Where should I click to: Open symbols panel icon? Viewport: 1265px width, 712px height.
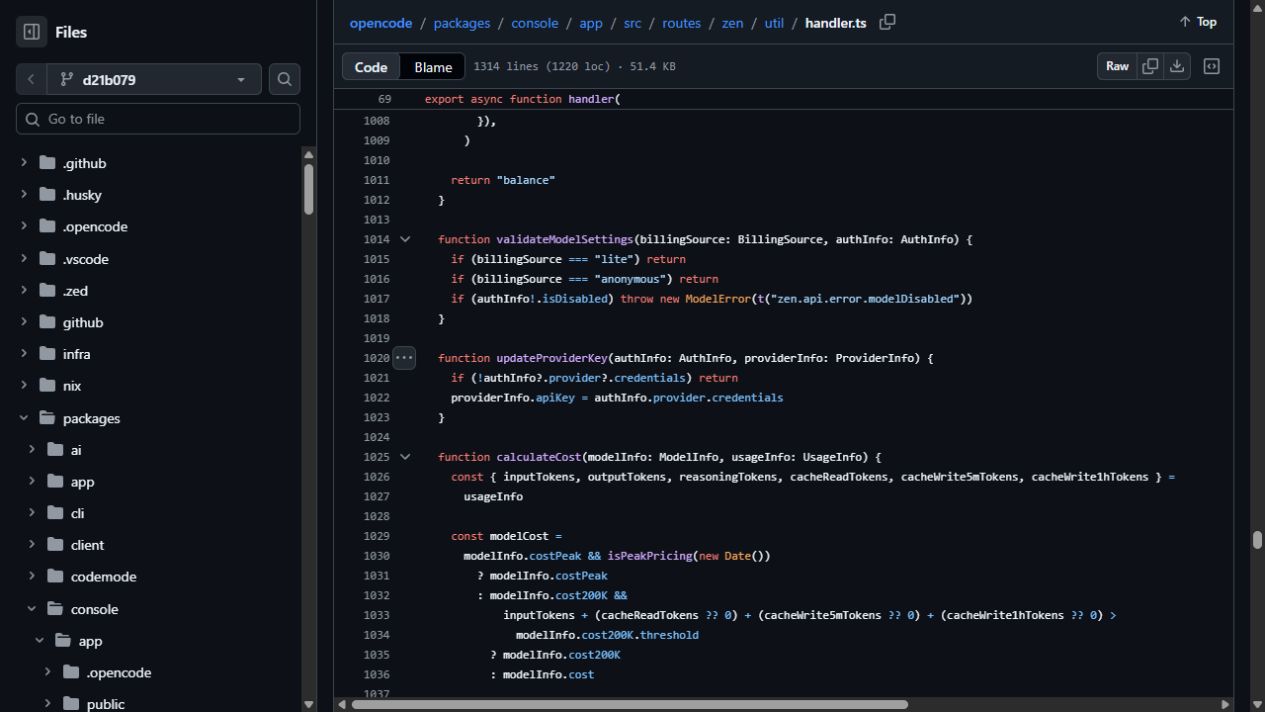point(1211,66)
